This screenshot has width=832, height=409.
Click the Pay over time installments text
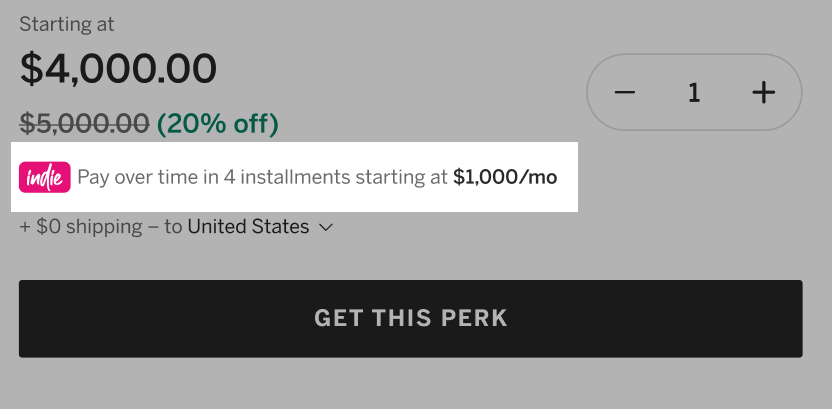coord(263,177)
